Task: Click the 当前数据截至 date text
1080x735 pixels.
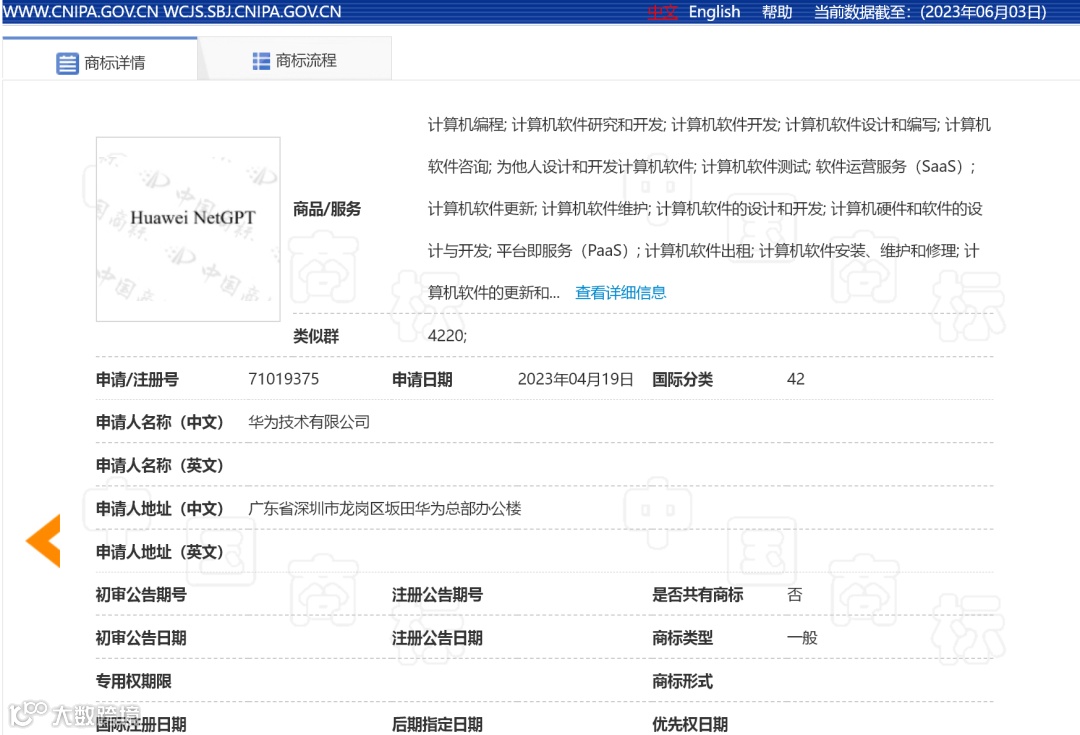Action: tap(930, 12)
